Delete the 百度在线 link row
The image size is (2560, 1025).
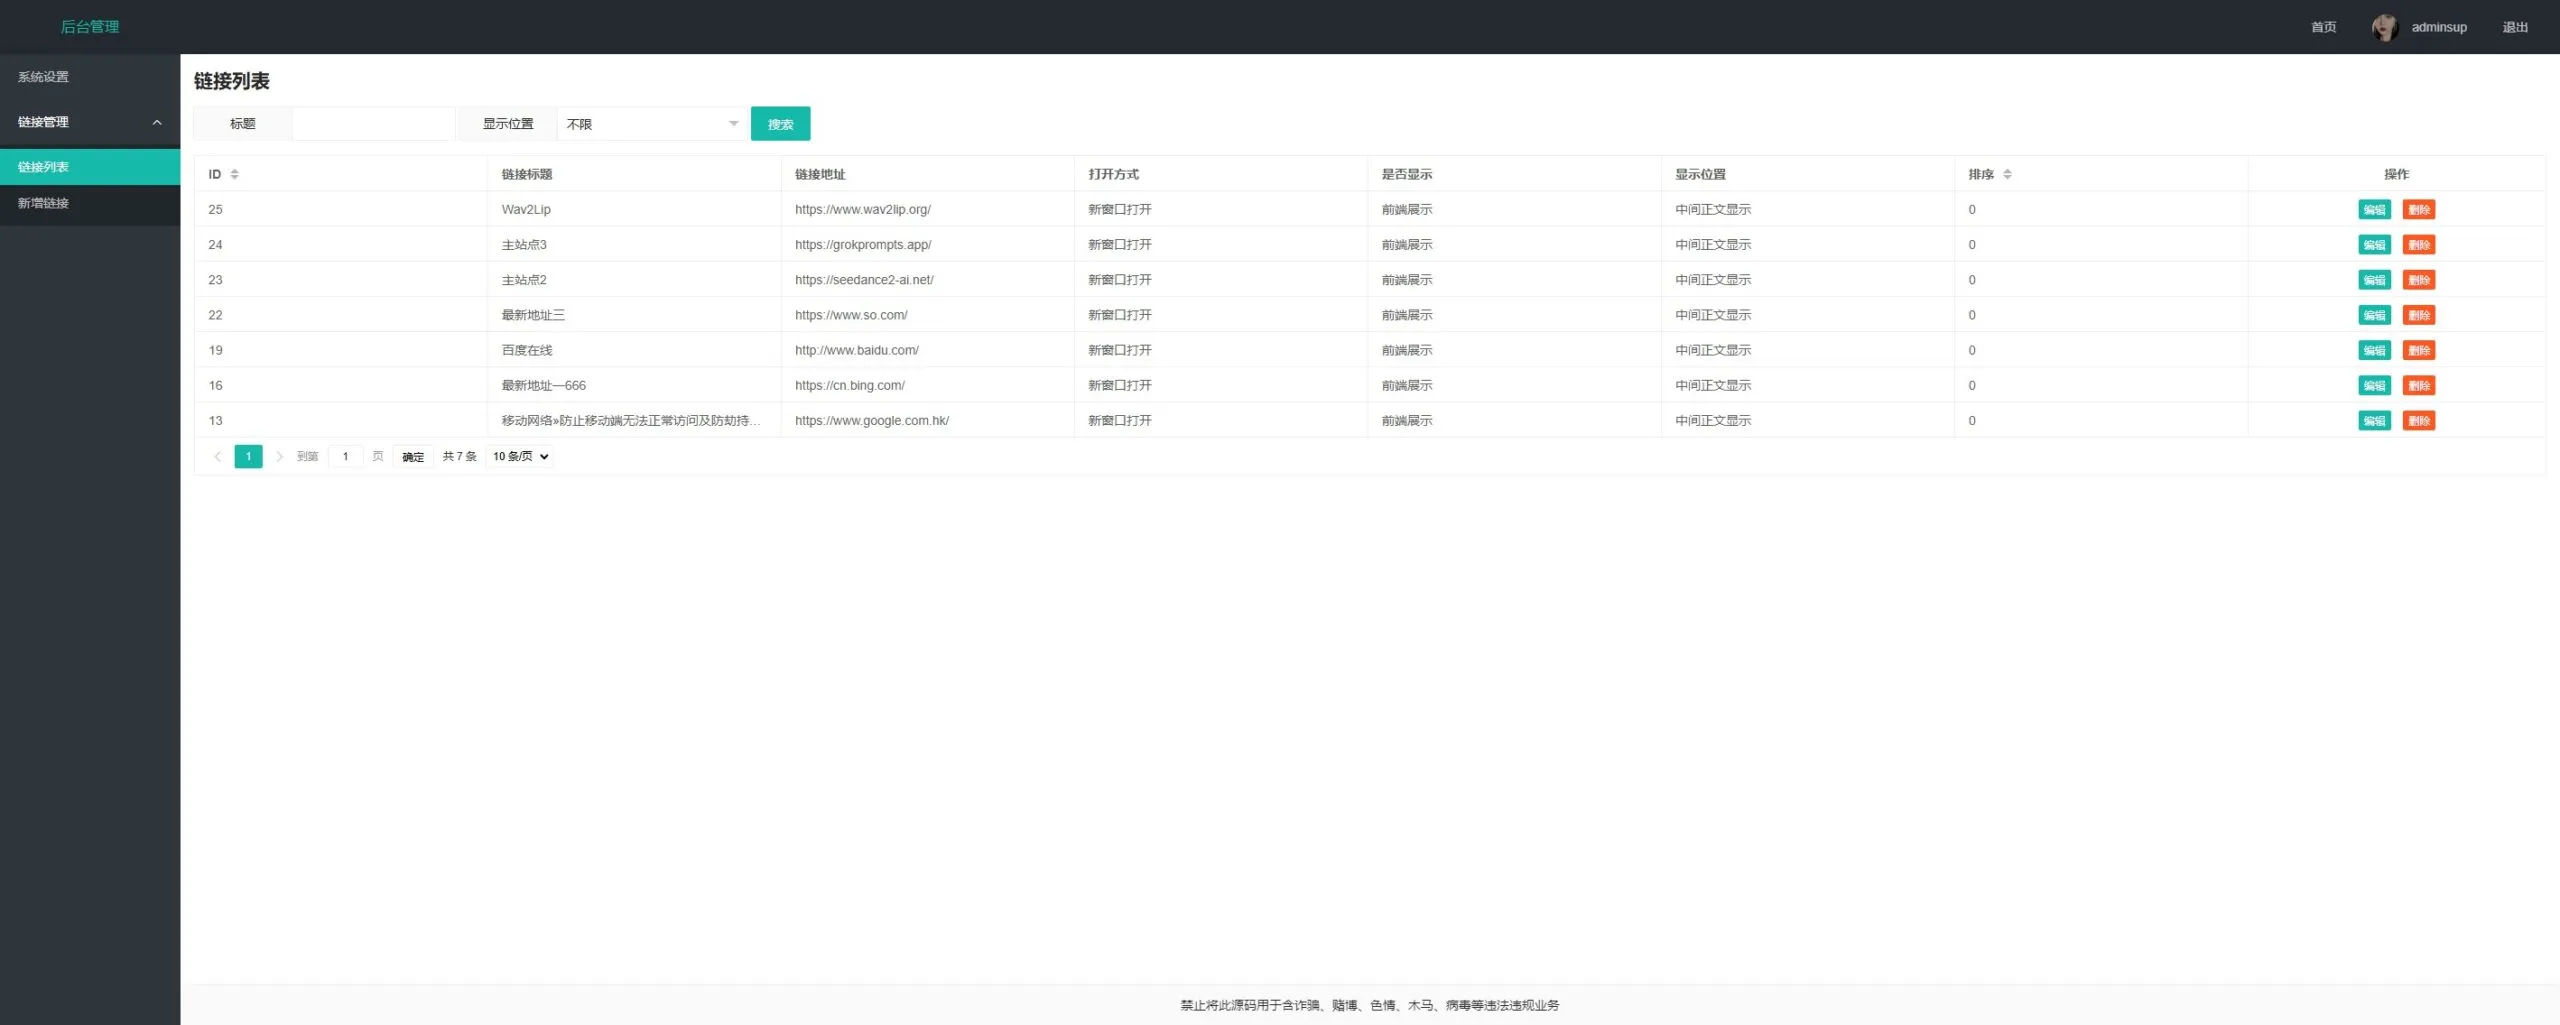(2419, 350)
